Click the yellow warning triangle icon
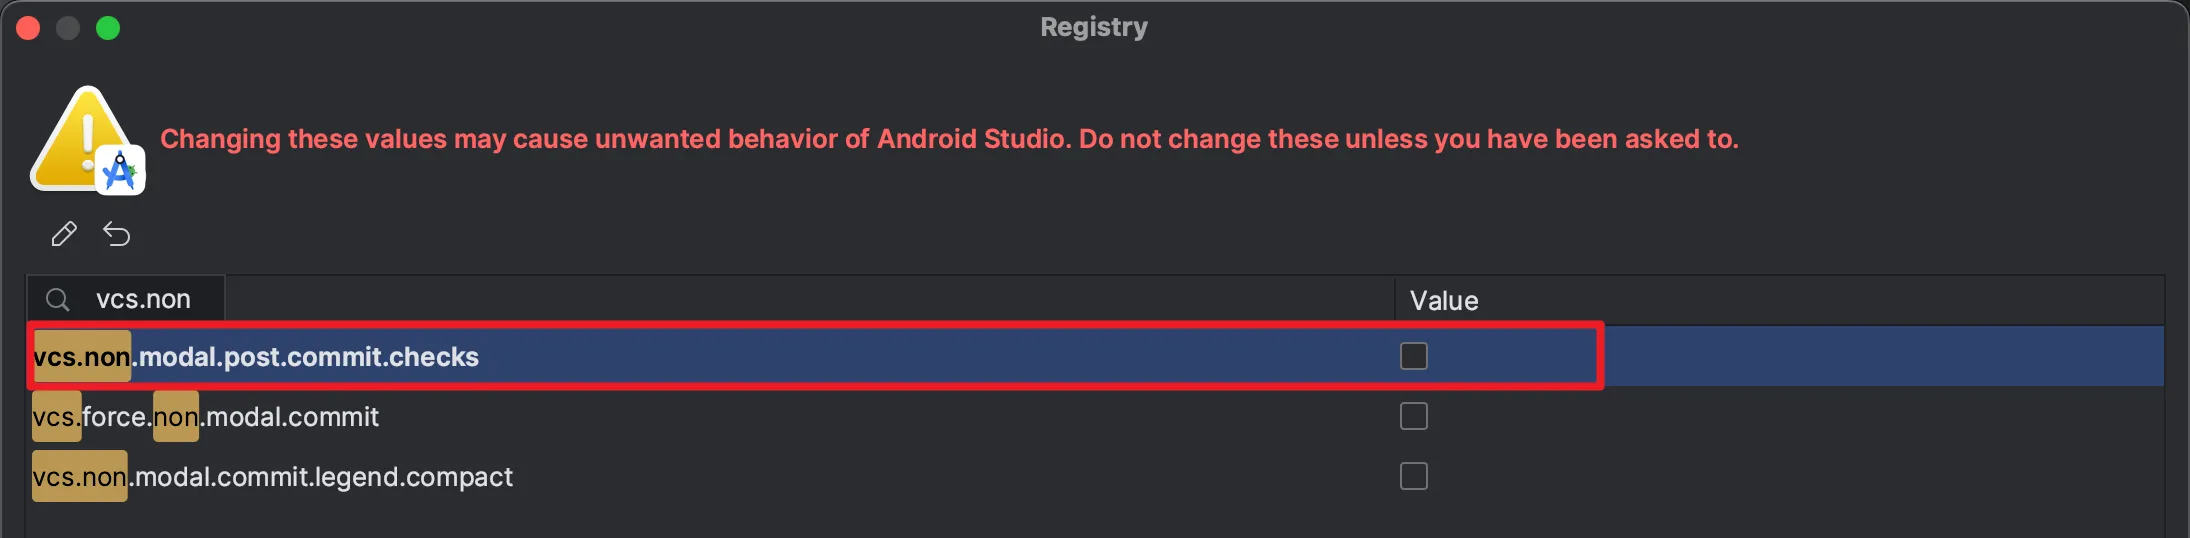Image resolution: width=2190 pixels, height=538 pixels. point(80,140)
